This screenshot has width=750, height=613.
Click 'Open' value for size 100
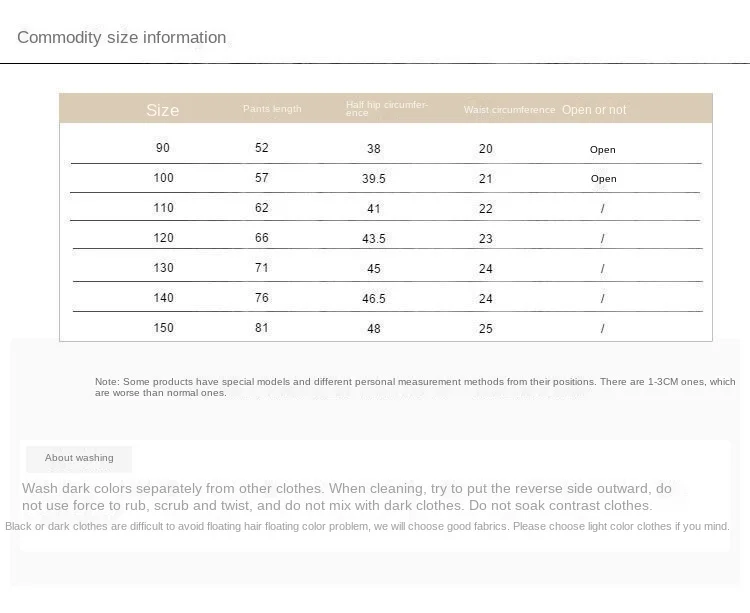[604, 179]
